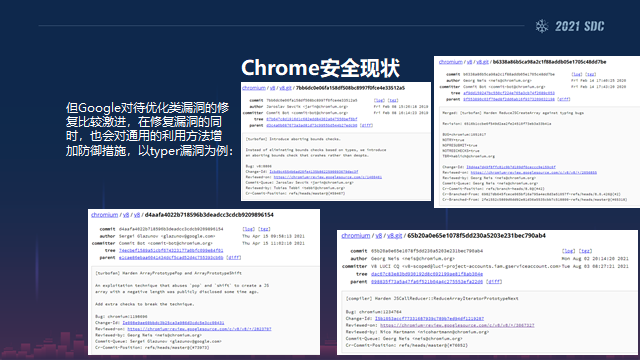Click heading hash b6338a86b5ca98a2c1f88addb05e1705c48dd7be
The width and height of the screenshot is (640, 360).
(x=549, y=62)
